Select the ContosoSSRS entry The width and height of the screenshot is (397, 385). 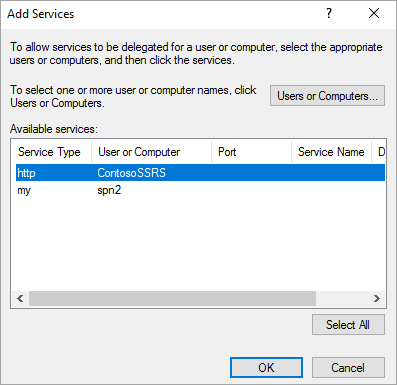click(132, 173)
